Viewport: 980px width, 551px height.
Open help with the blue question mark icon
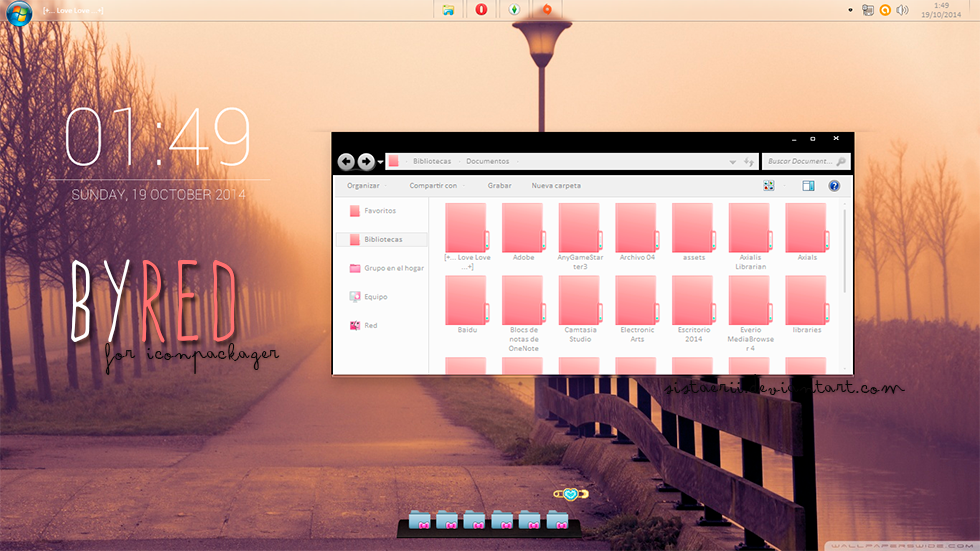tap(834, 186)
